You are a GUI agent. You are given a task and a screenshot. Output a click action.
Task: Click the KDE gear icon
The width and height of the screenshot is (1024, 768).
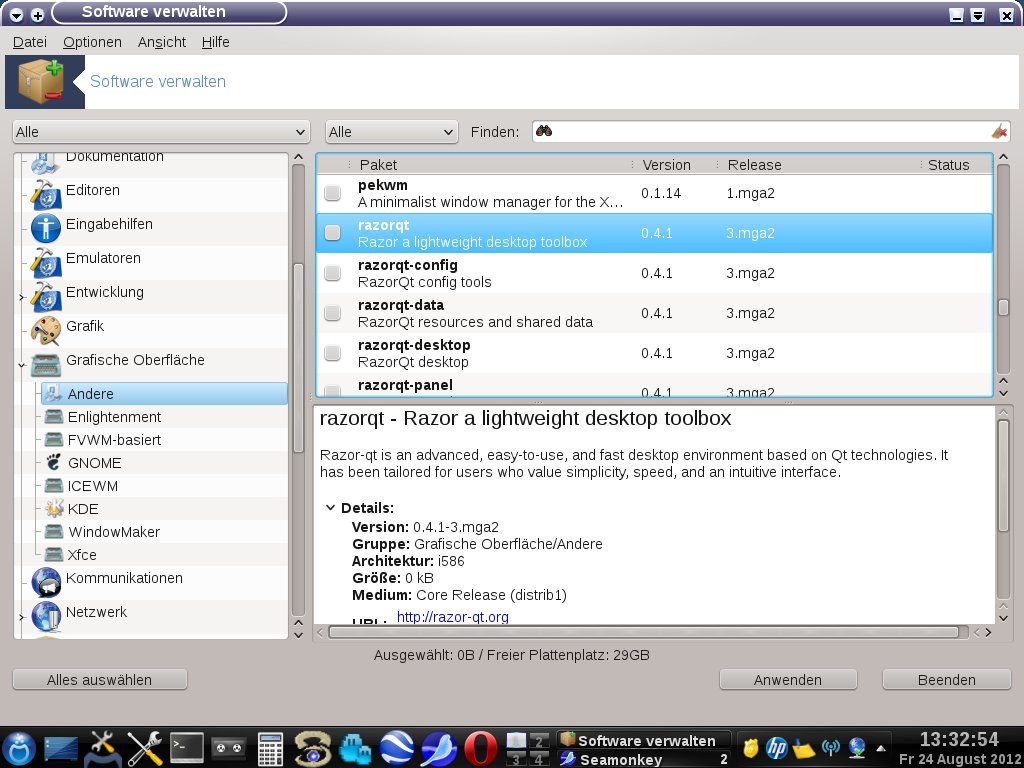click(54, 508)
